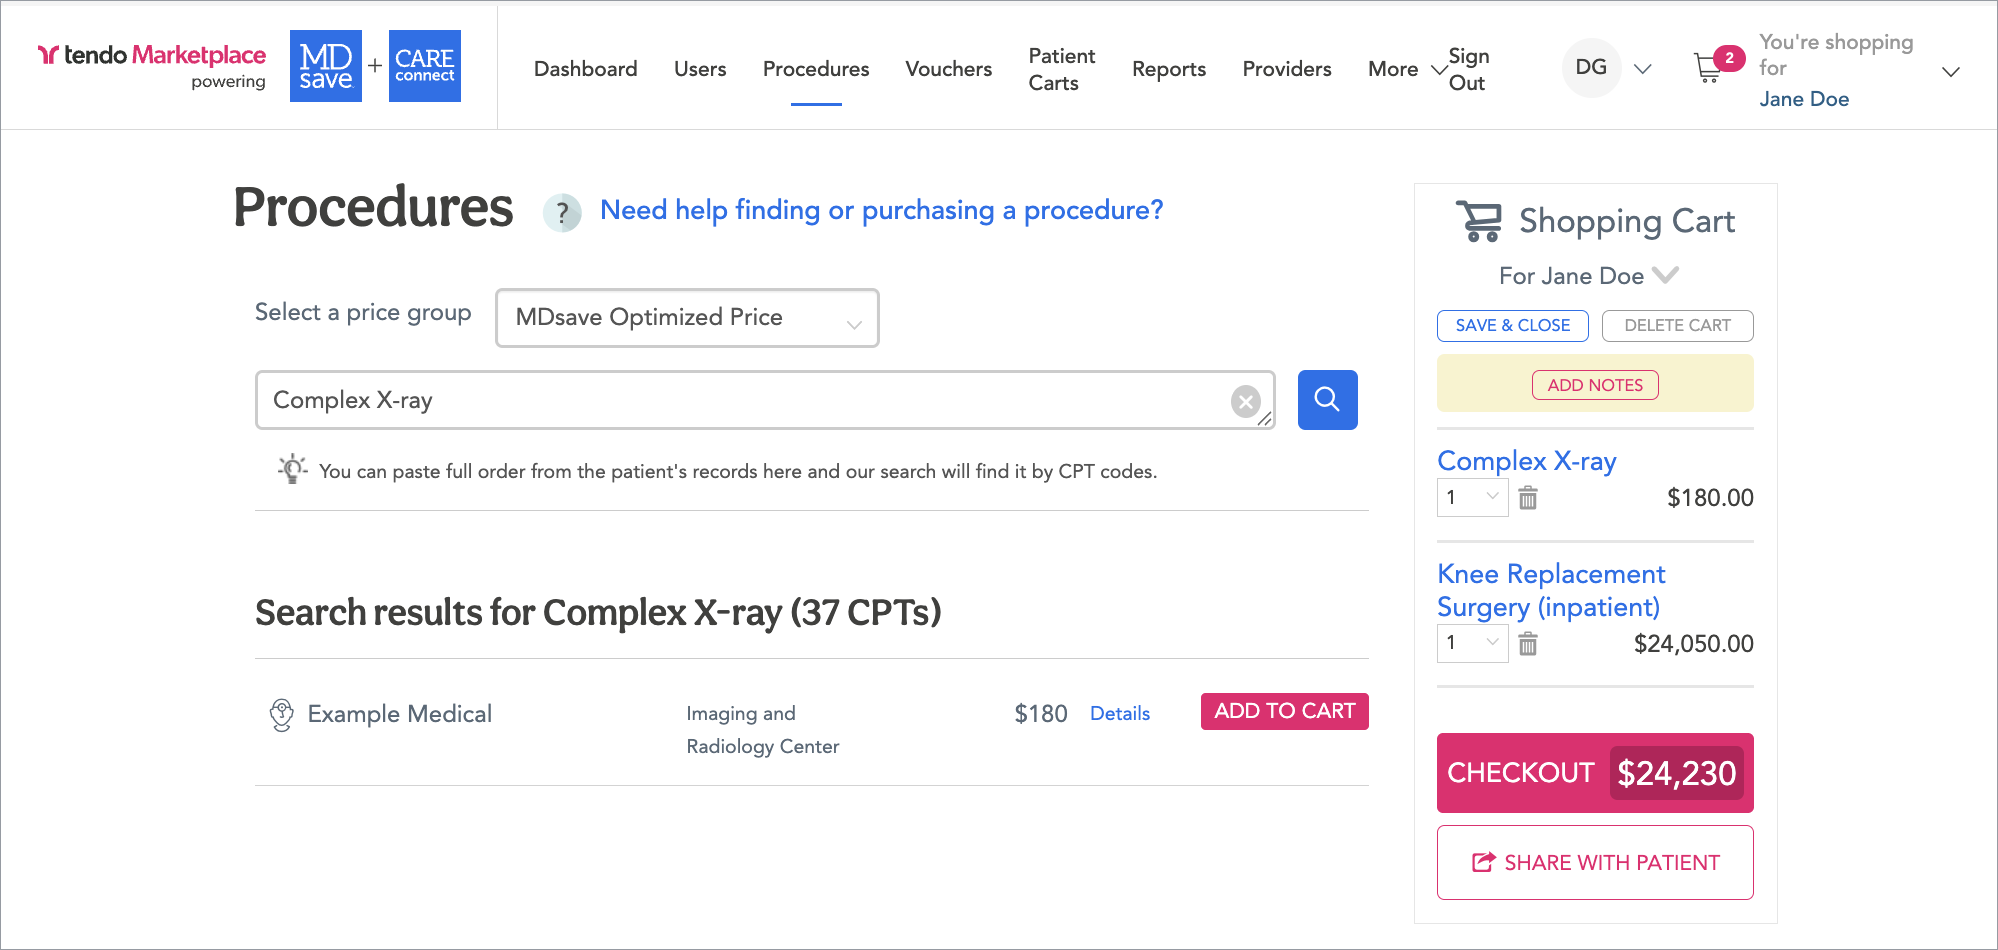Click the DG user avatar
This screenshot has width=1998, height=950.
point(1591,68)
